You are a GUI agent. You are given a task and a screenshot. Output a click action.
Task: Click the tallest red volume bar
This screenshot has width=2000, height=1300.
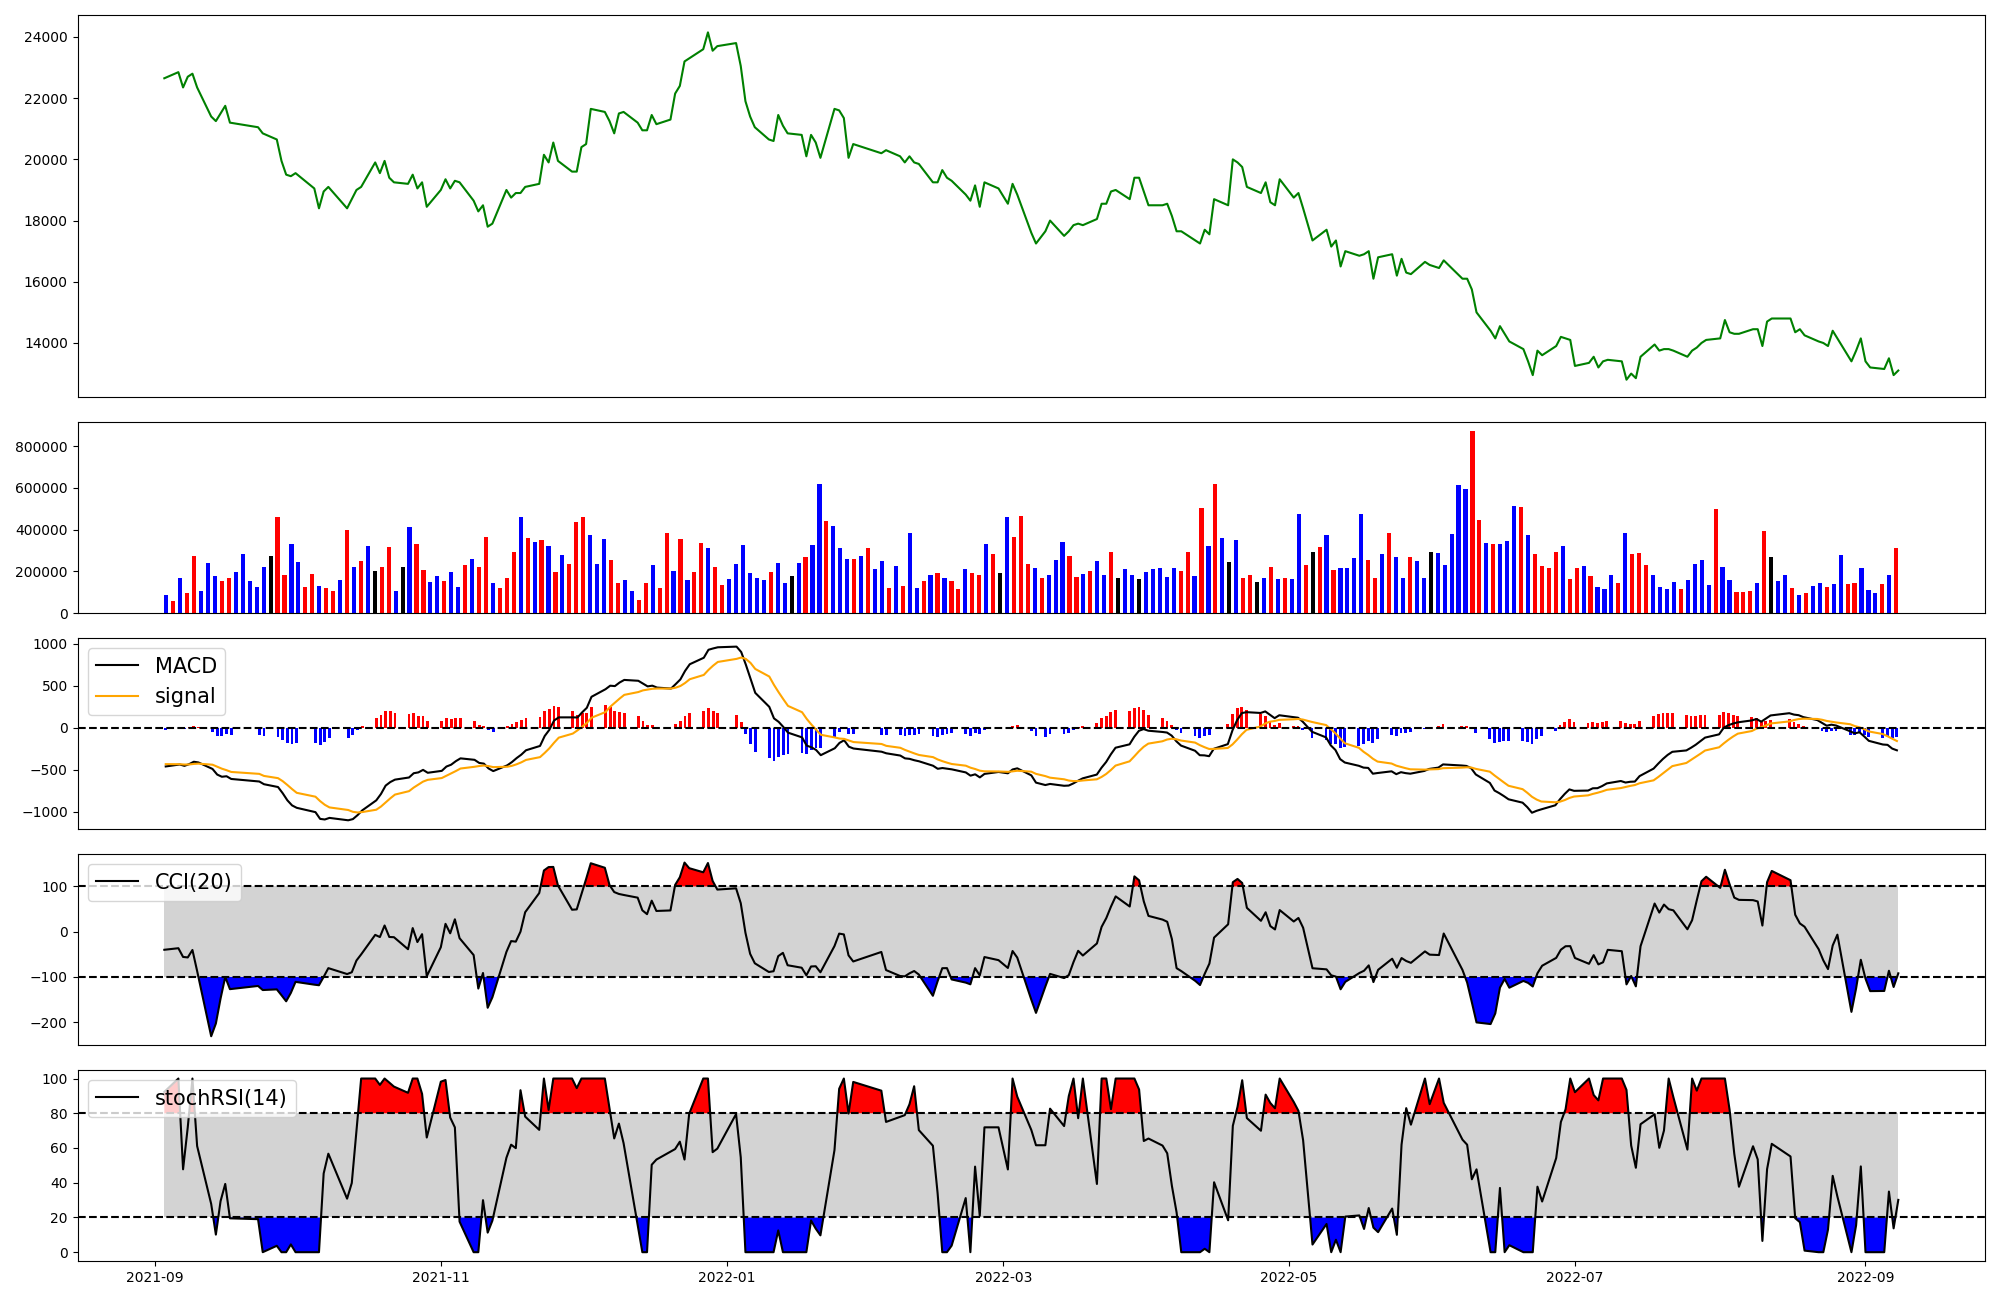coord(1472,520)
